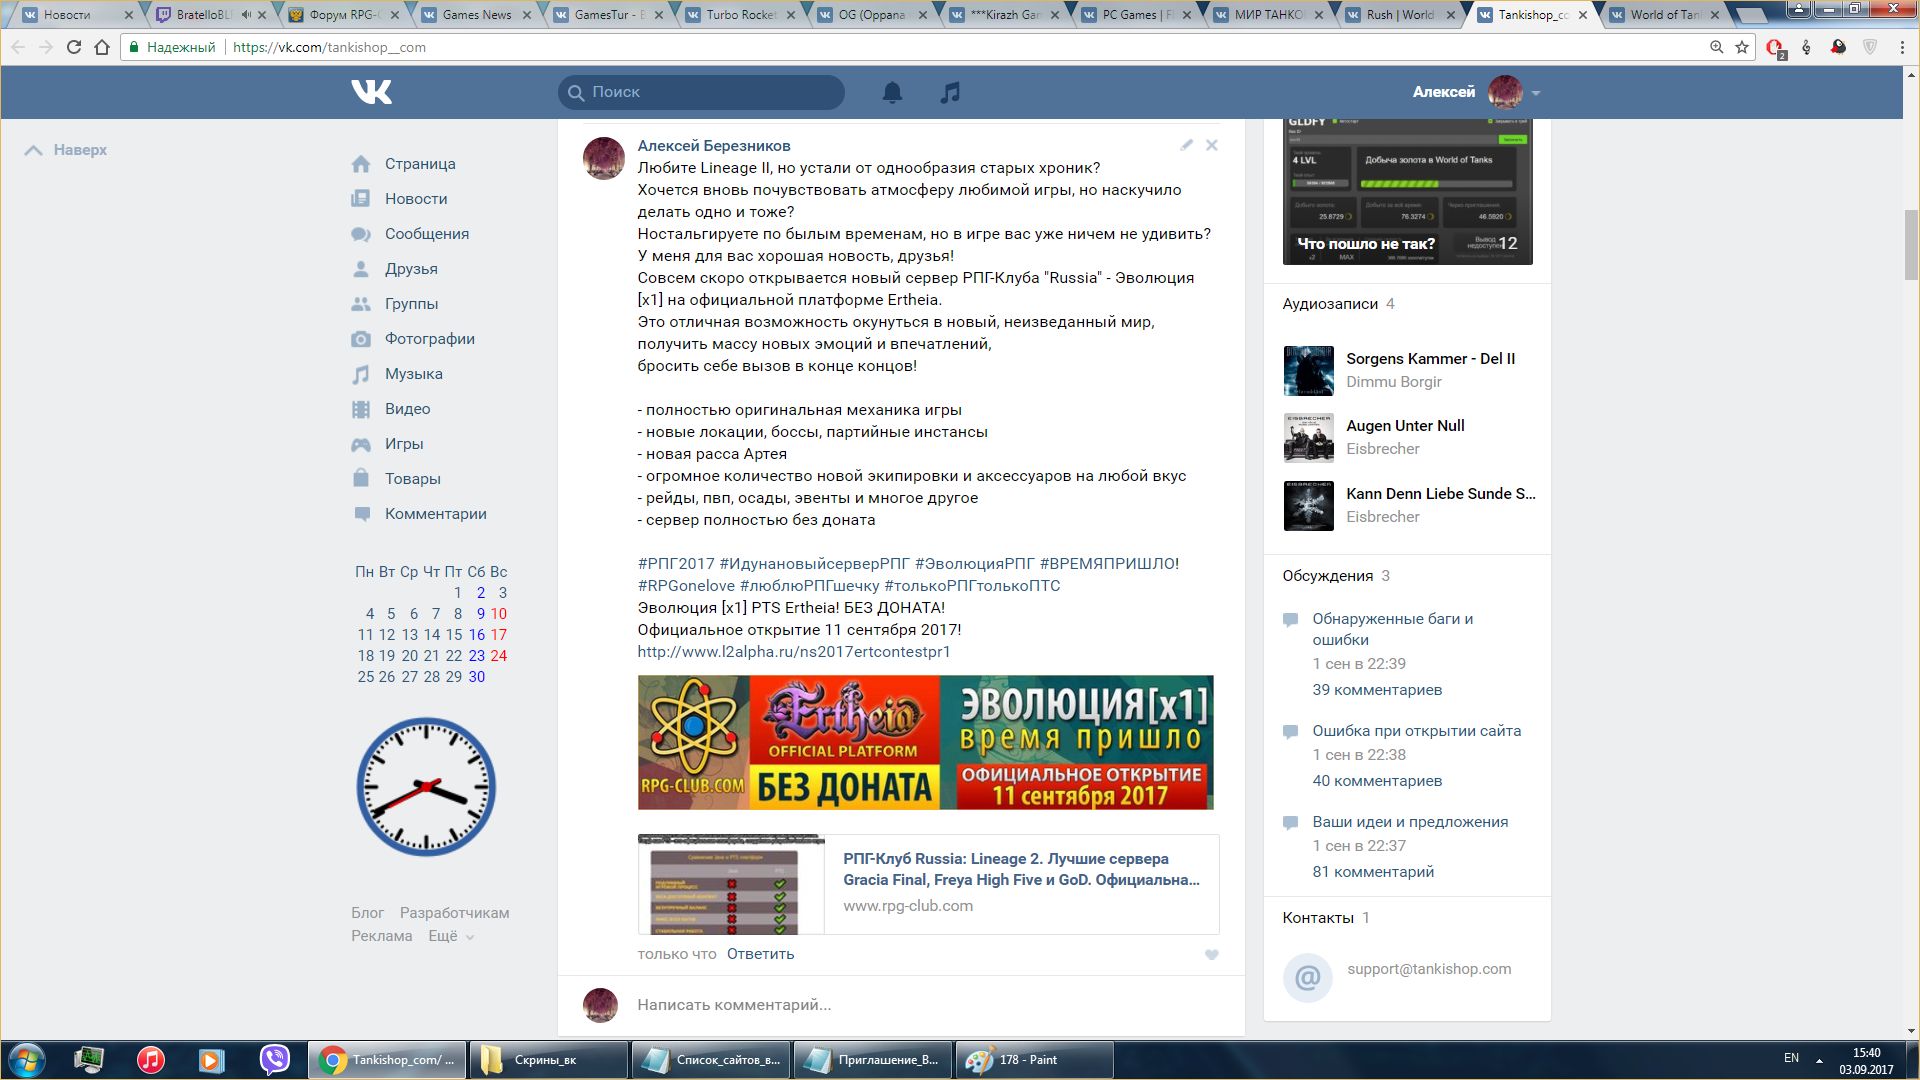Open discussion Ошибка при открытии сайта
1920x1080 pixels.
(x=1417, y=731)
